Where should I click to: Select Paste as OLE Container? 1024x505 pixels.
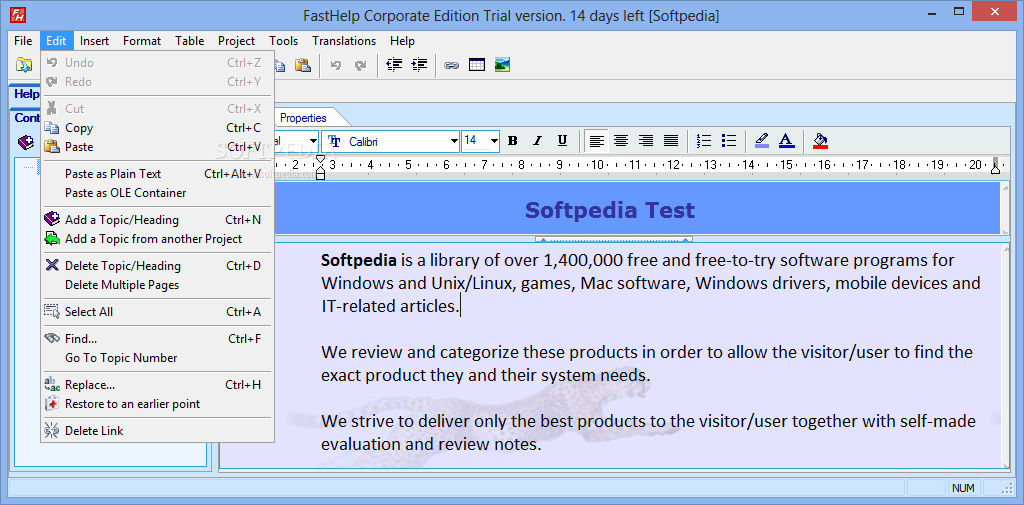(157, 193)
